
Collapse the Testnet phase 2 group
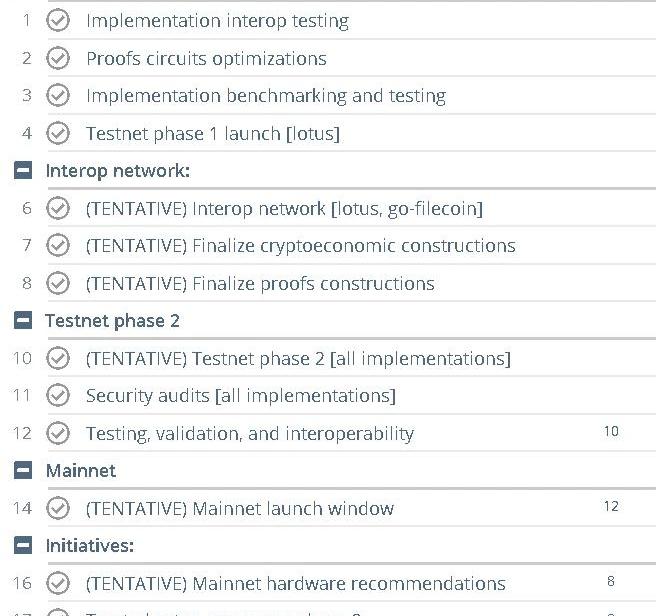pyautogui.click(x=23, y=320)
